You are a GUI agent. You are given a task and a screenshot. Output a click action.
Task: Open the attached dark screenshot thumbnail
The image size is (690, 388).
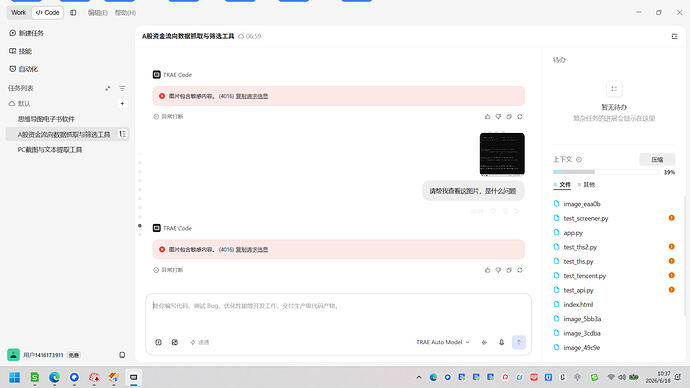(502, 154)
